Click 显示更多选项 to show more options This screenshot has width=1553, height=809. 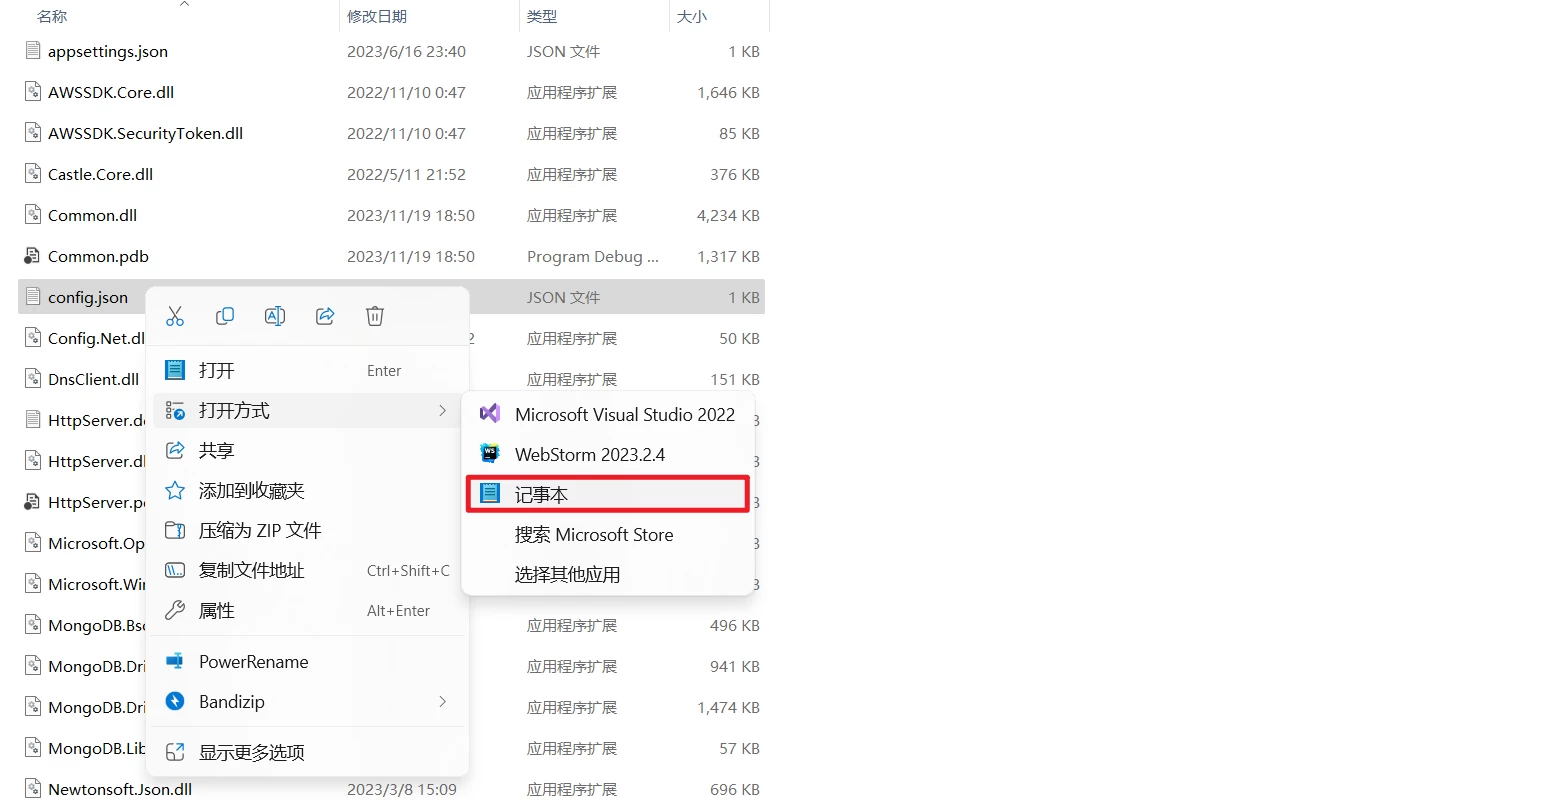251,753
